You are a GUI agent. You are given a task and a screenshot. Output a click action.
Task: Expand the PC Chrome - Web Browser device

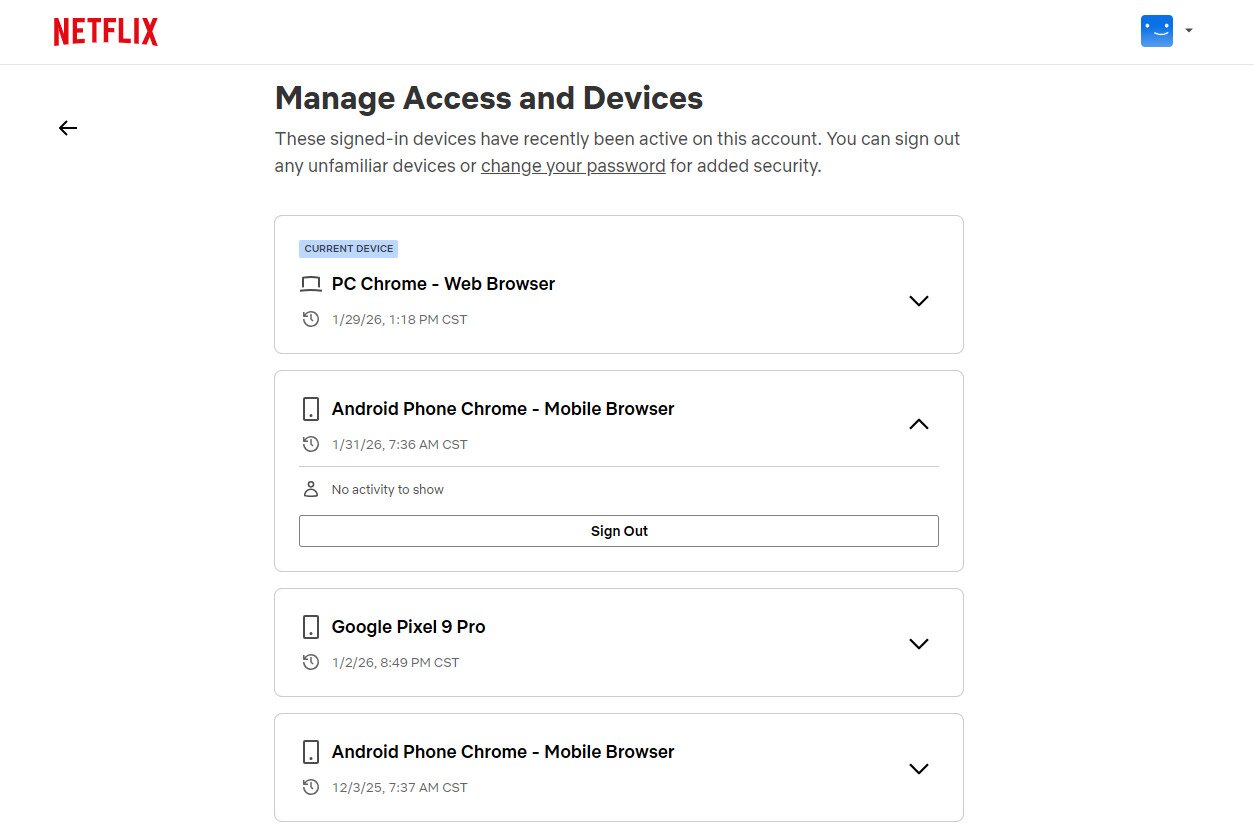[x=918, y=300]
